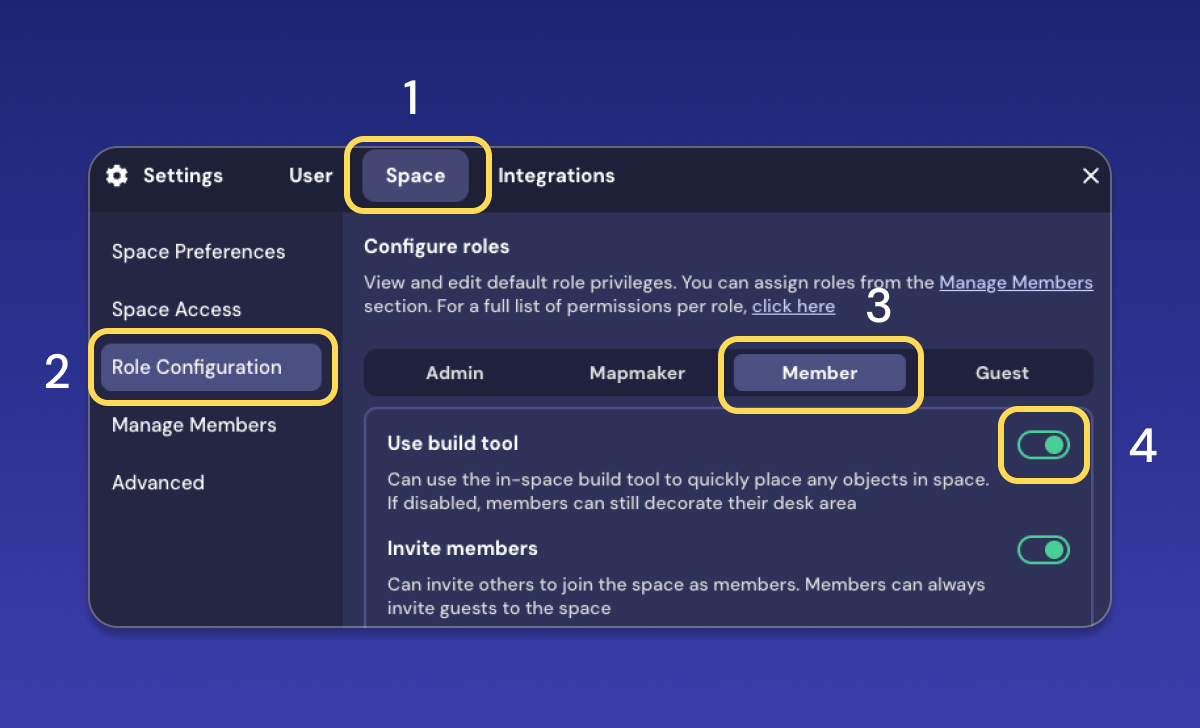The image size is (1200, 728).
Task: Open Space Access settings
Action: [x=176, y=310]
